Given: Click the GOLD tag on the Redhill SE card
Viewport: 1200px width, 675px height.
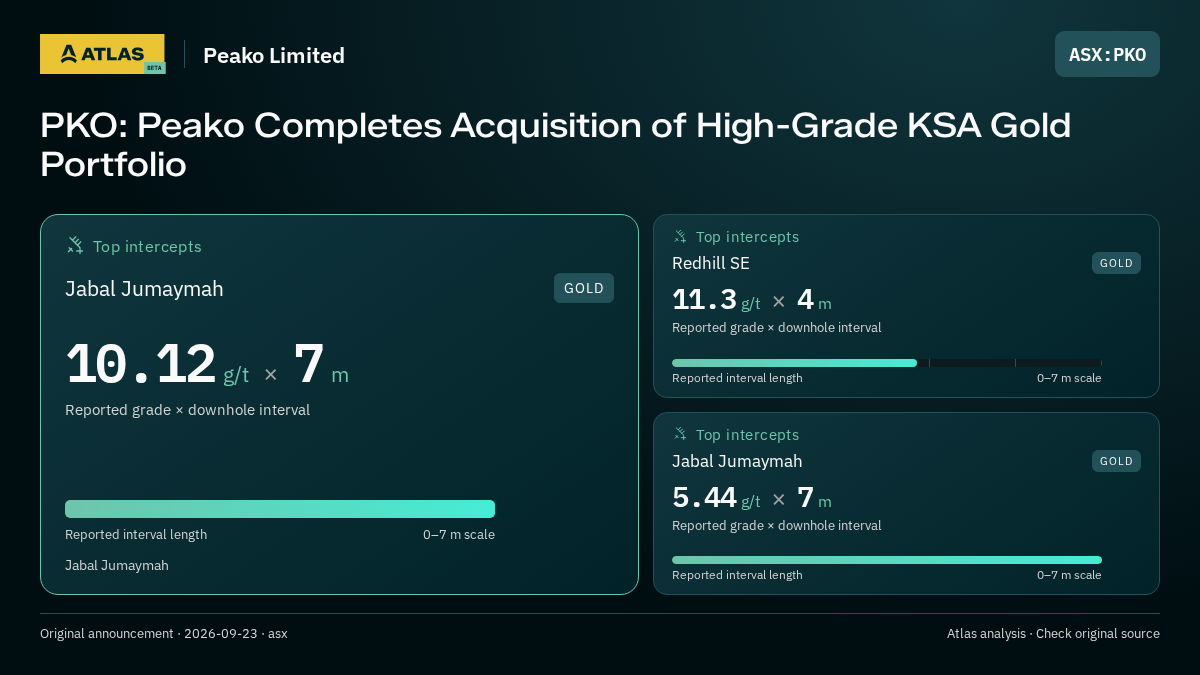Looking at the screenshot, I should point(1116,263).
